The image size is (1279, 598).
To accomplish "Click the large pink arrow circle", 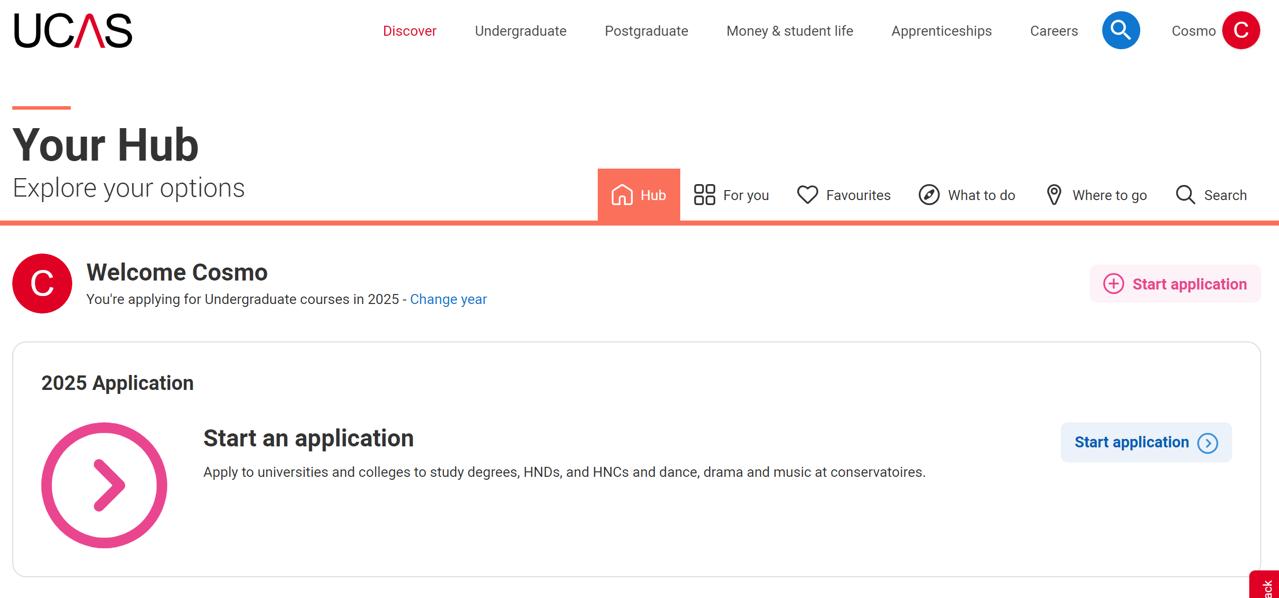I will point(104,486).
